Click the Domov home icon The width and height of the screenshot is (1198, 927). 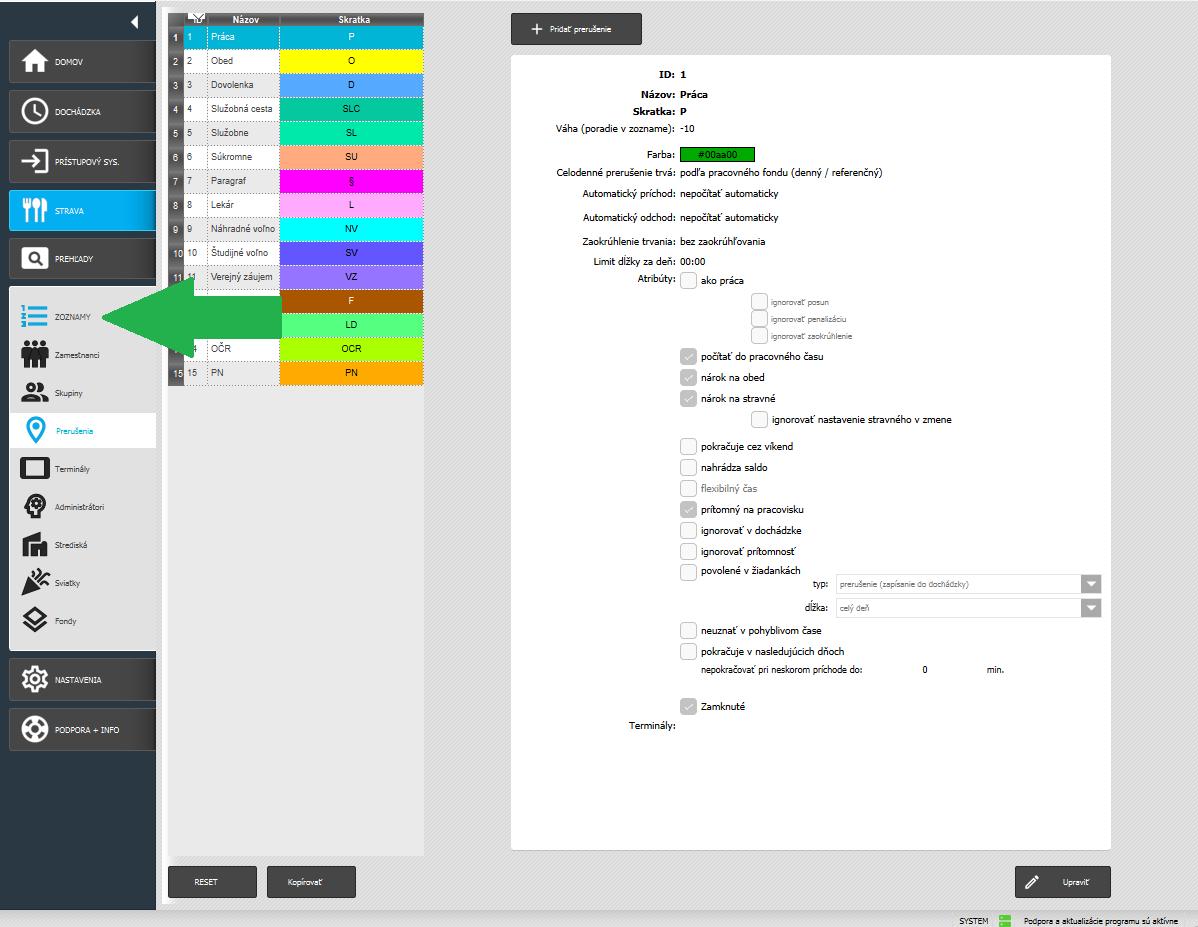(x=35, y=62)
